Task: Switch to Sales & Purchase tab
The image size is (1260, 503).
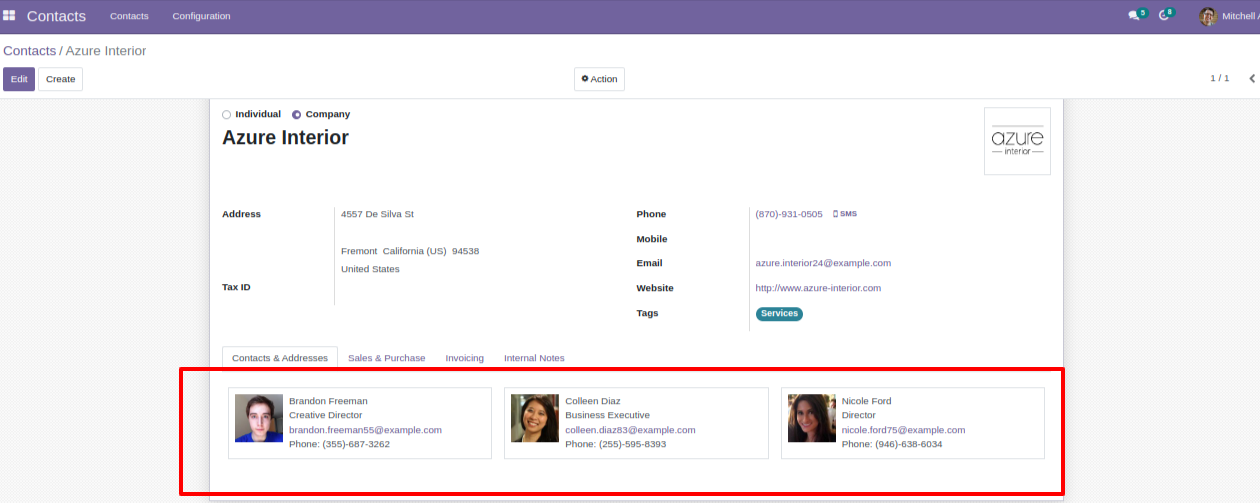Action: click(x=387, y=358)
